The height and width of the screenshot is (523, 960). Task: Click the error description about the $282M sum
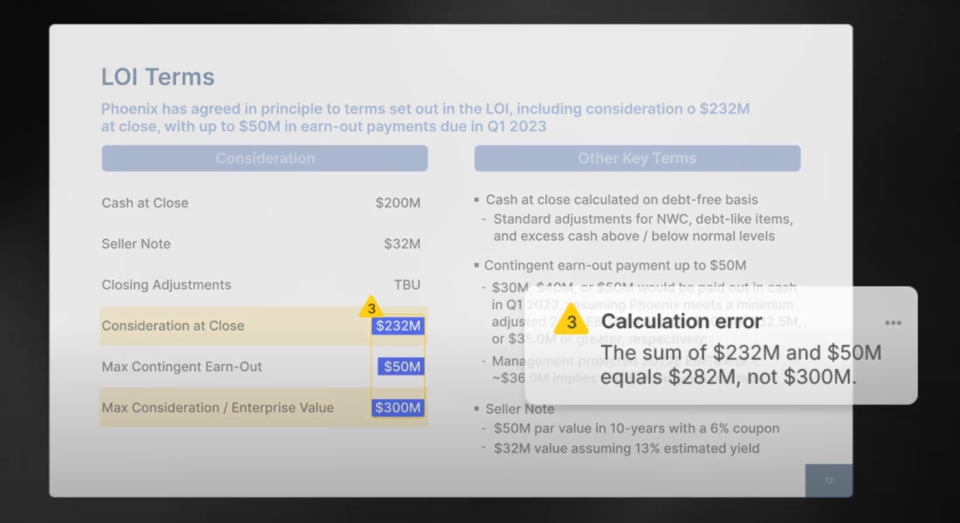coord(740,364)
